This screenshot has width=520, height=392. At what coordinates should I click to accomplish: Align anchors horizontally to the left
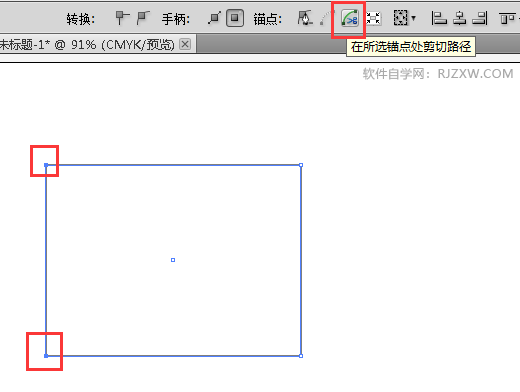[439, 18]
